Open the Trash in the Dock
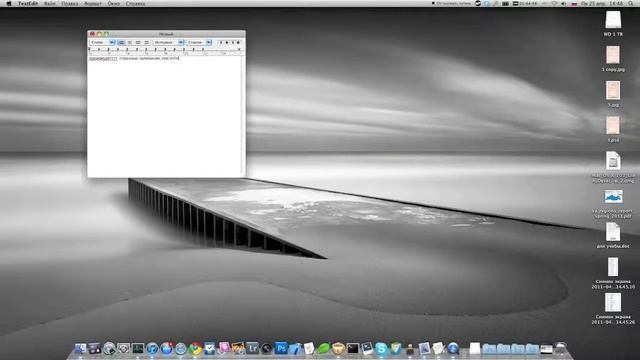 coord(560,348)
